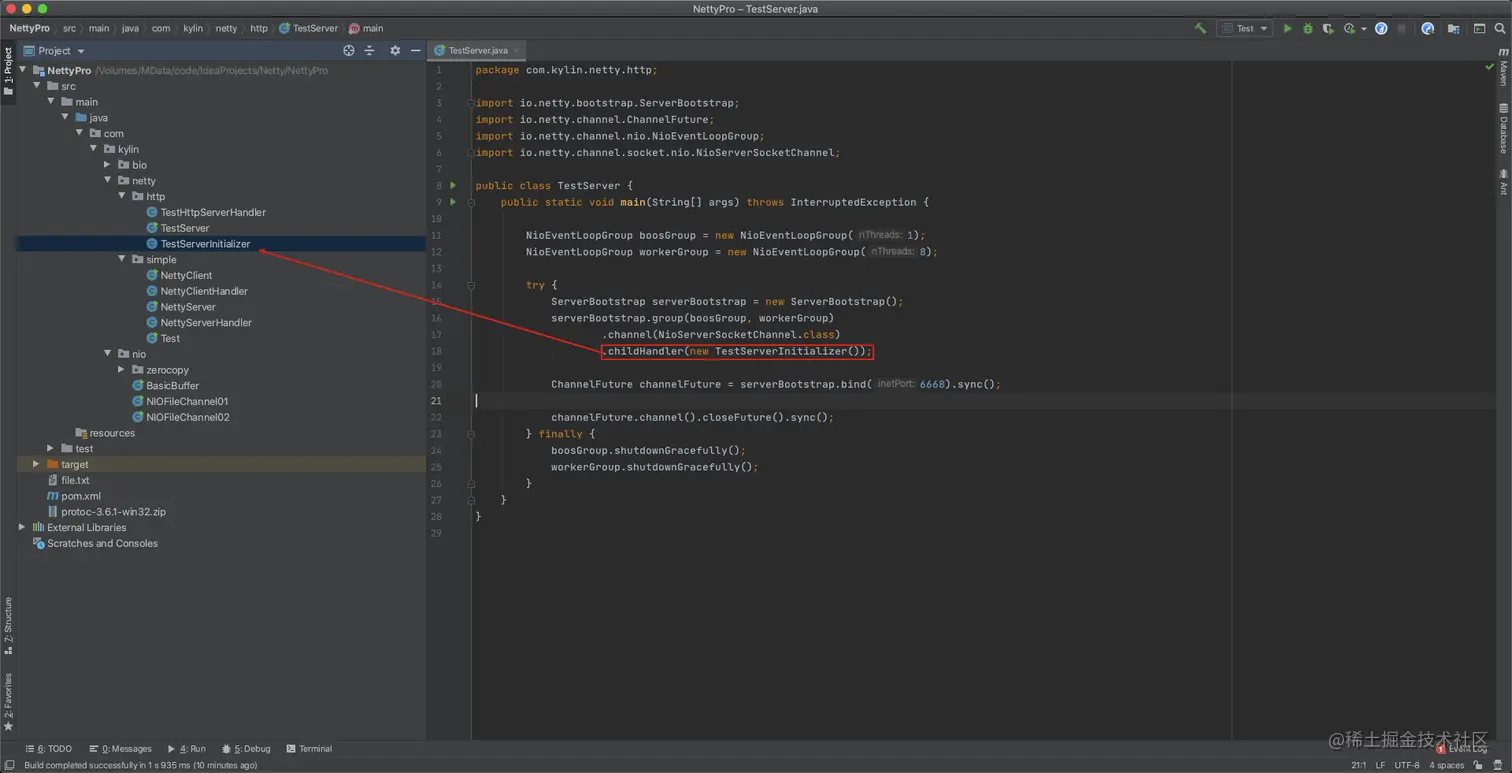The image size is (1512, 773).
Task: Start debugging with the green bug icon
Action: pos(1308,28)
